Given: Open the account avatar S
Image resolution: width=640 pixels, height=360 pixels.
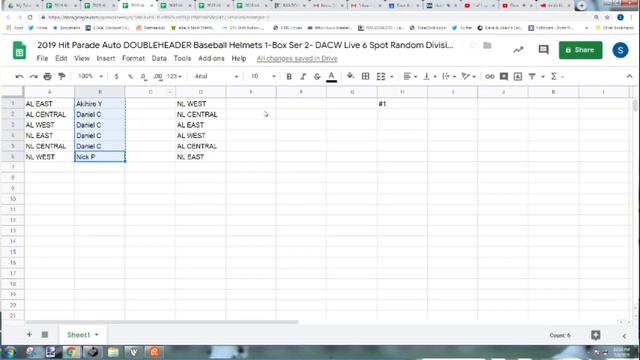Looking at the screenshot, I should click(x=620, y=50).
